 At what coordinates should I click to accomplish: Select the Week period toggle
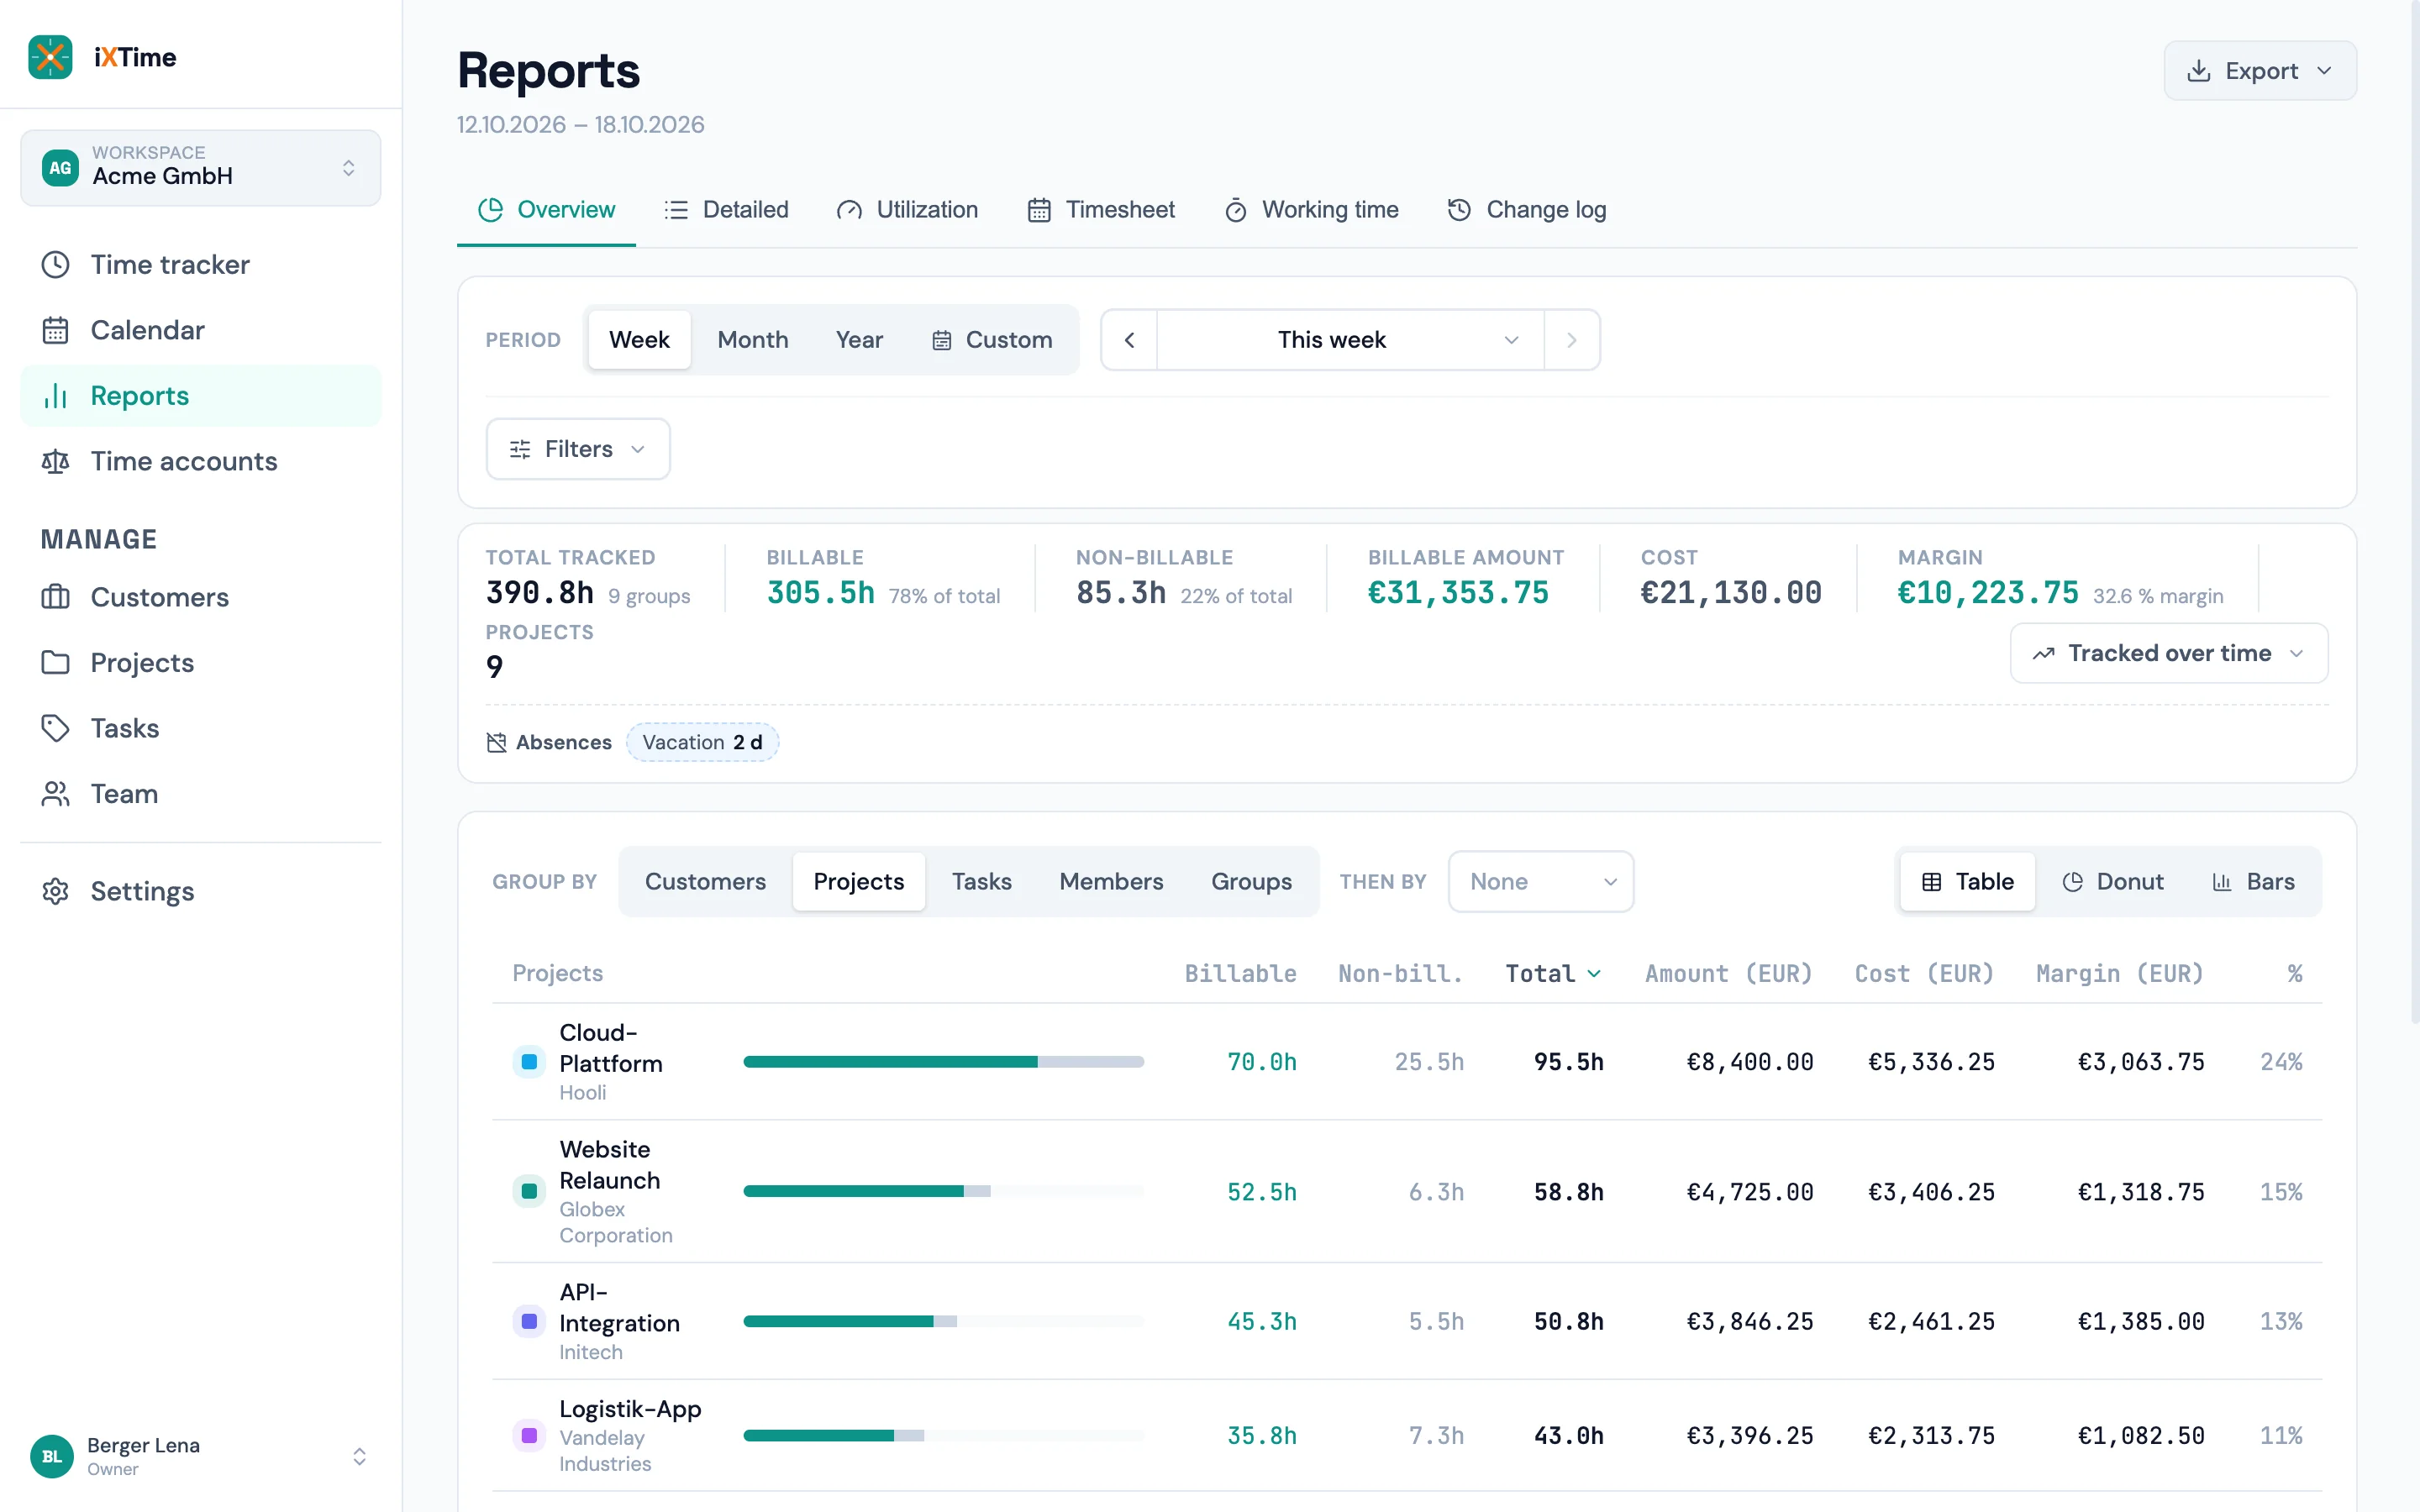[639, 340]
